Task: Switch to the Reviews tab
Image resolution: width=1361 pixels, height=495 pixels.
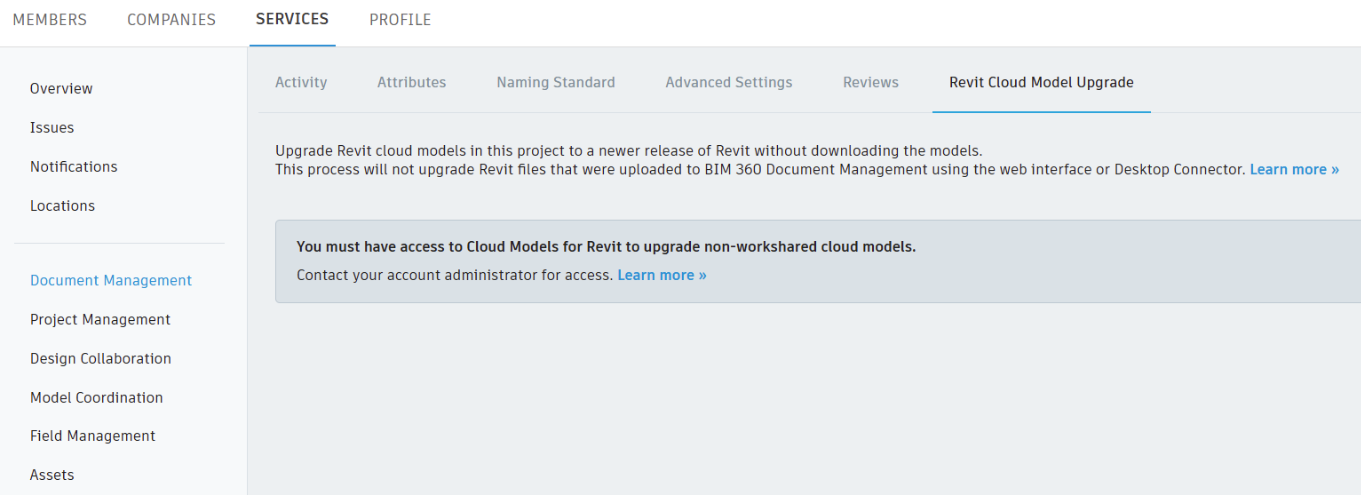Action: point(871,83)
